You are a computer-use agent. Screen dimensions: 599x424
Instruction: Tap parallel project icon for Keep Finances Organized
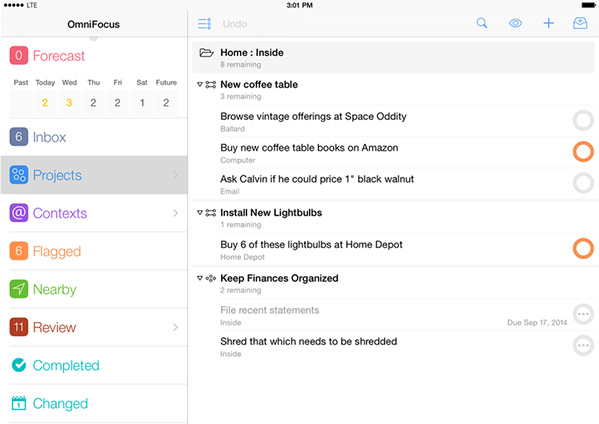210,278
